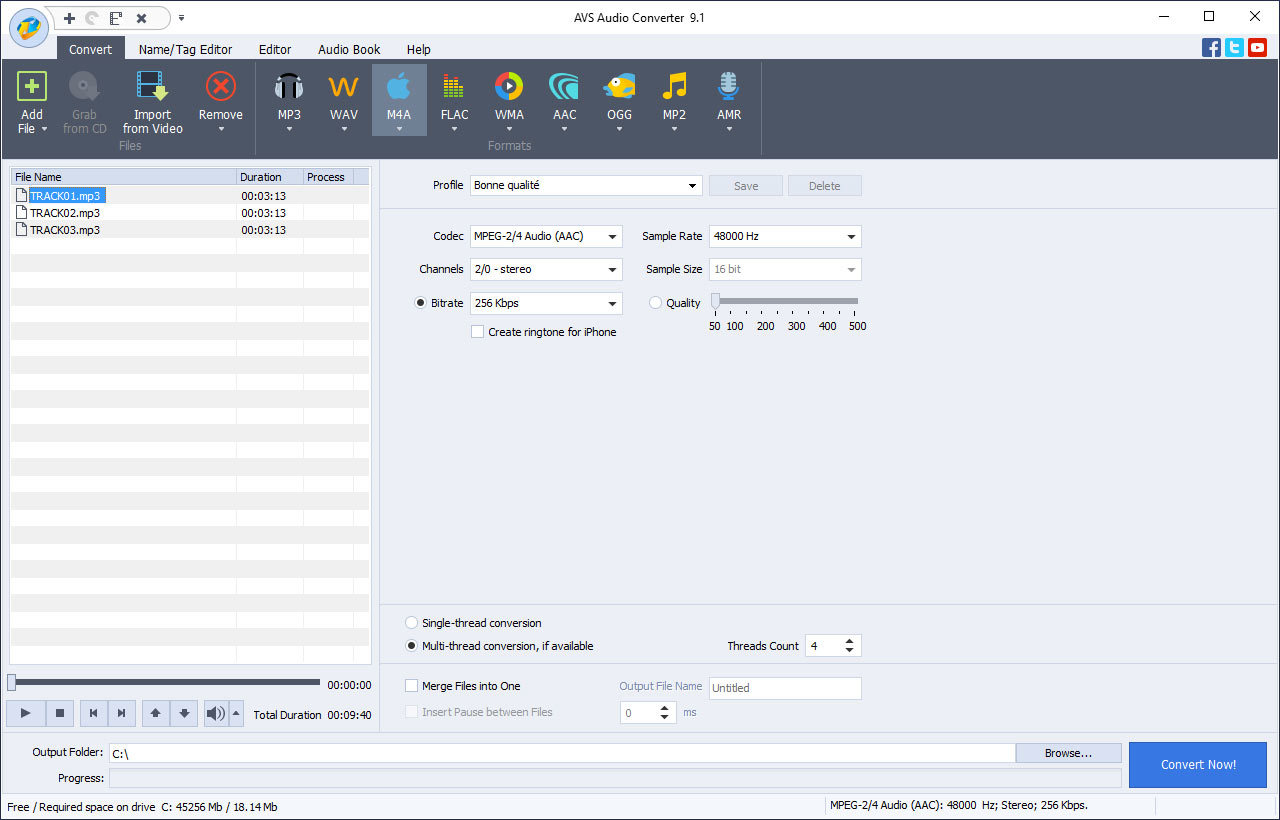This screenshot has width=1280, height=820.
Task: Increase the Threads Count value
Action: pyautogui.click(x=849, y=641)
